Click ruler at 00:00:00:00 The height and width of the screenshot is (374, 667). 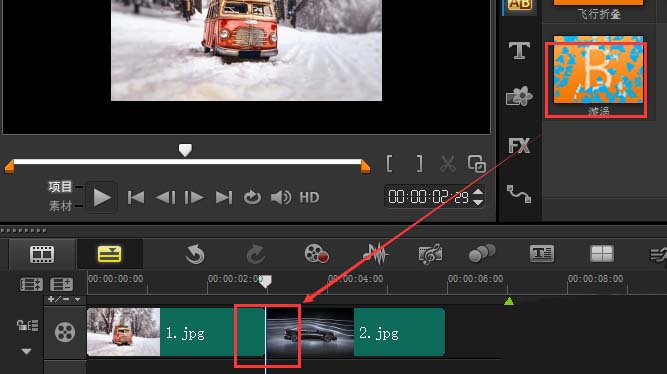115,279
